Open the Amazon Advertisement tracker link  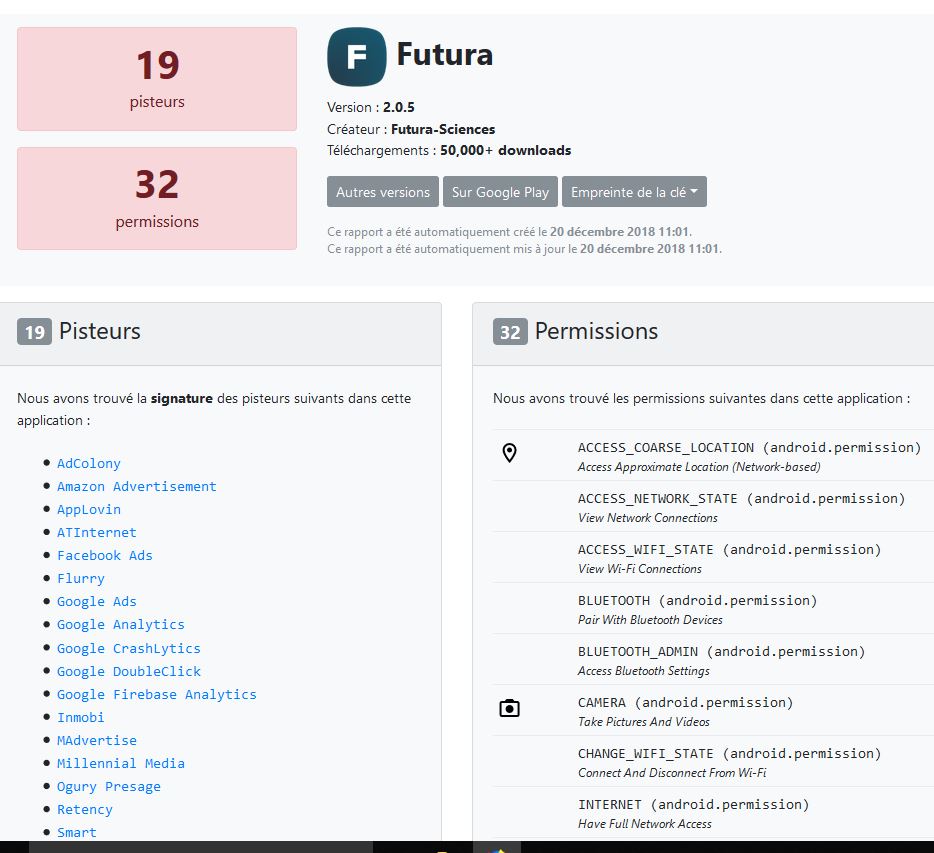coord(136,486)
